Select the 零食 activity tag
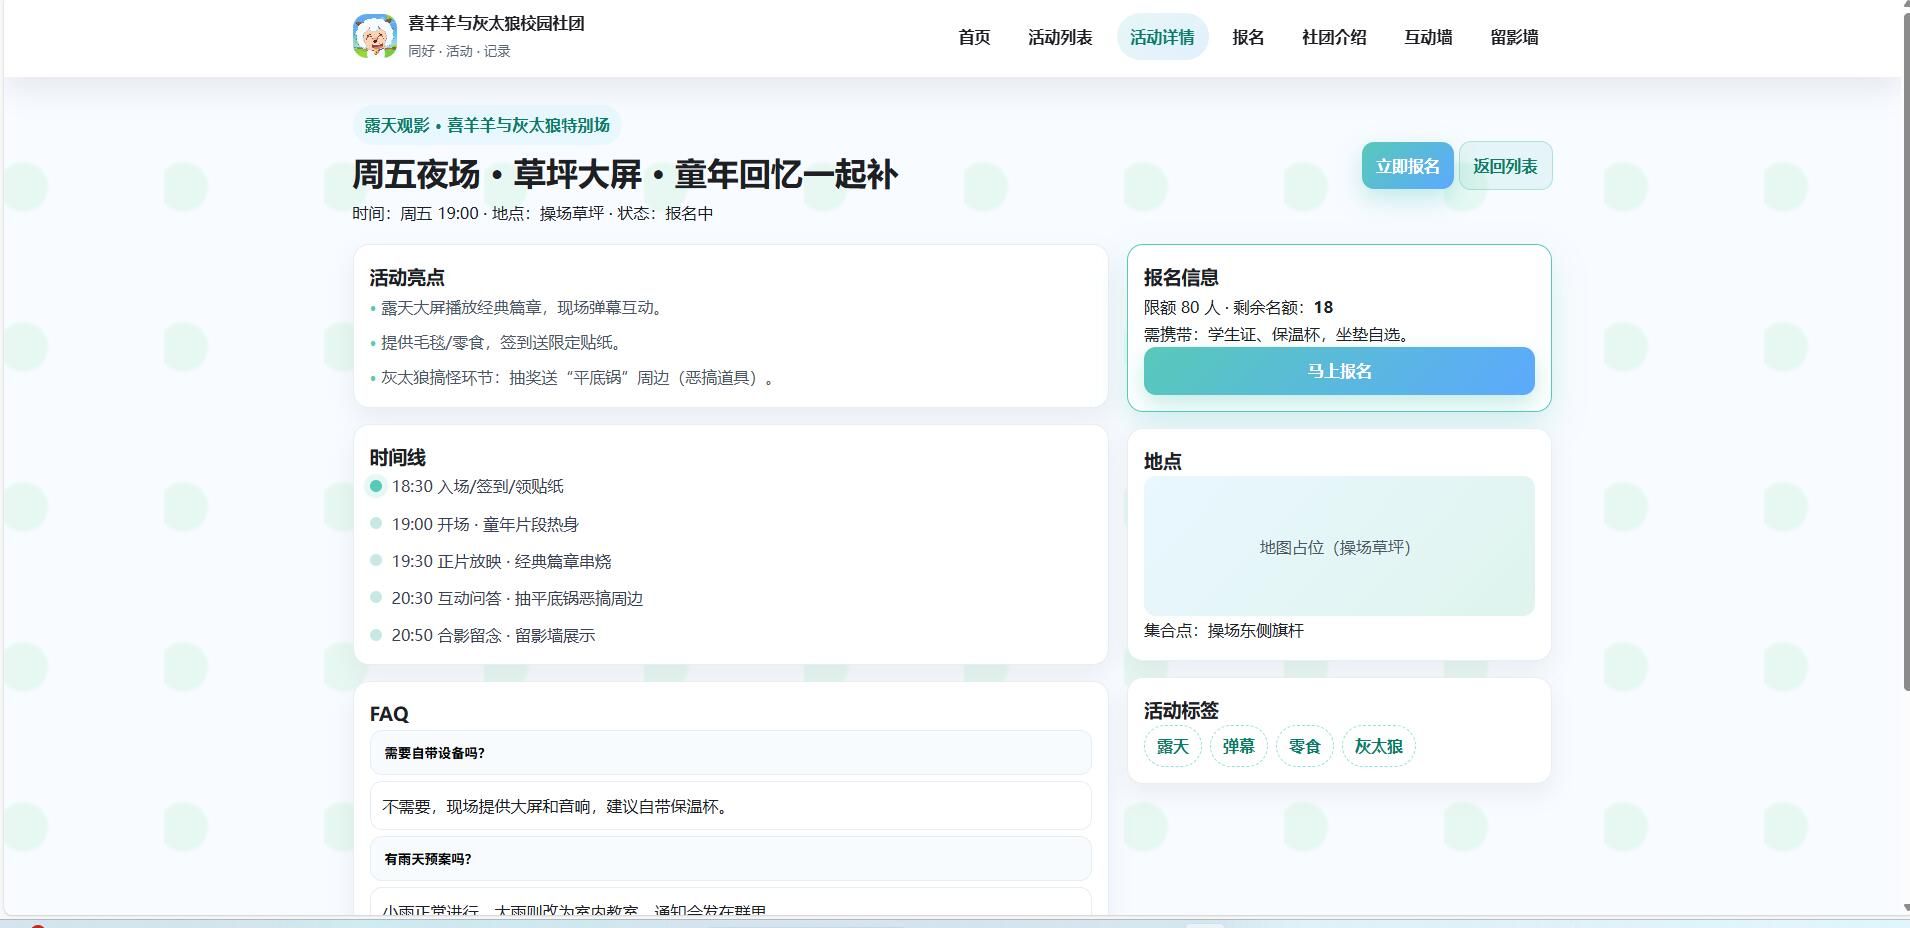The width and height of the screenshot is (1910, 928). coord(1304,746)
